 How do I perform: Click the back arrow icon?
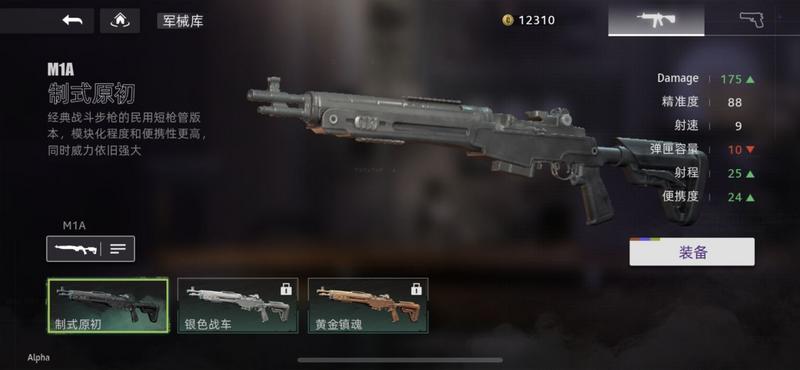(72, 20)
